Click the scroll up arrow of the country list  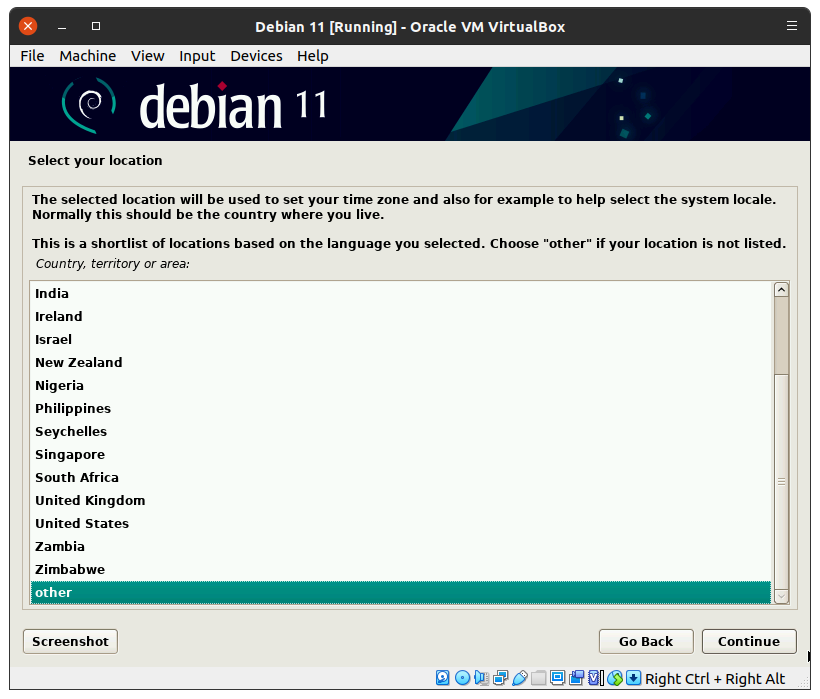click(x=781, y=290)
